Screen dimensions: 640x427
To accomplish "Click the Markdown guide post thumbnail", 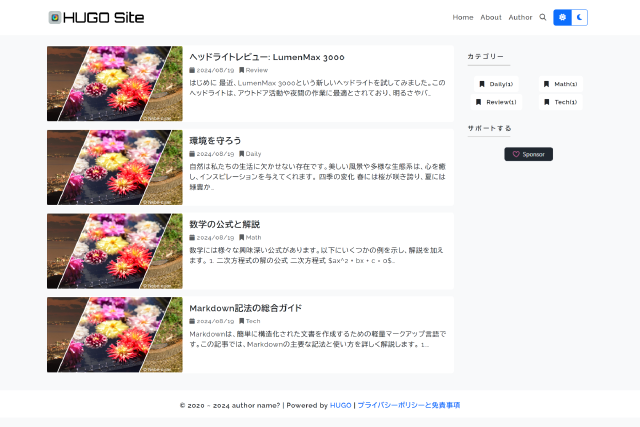I will 114,334.
